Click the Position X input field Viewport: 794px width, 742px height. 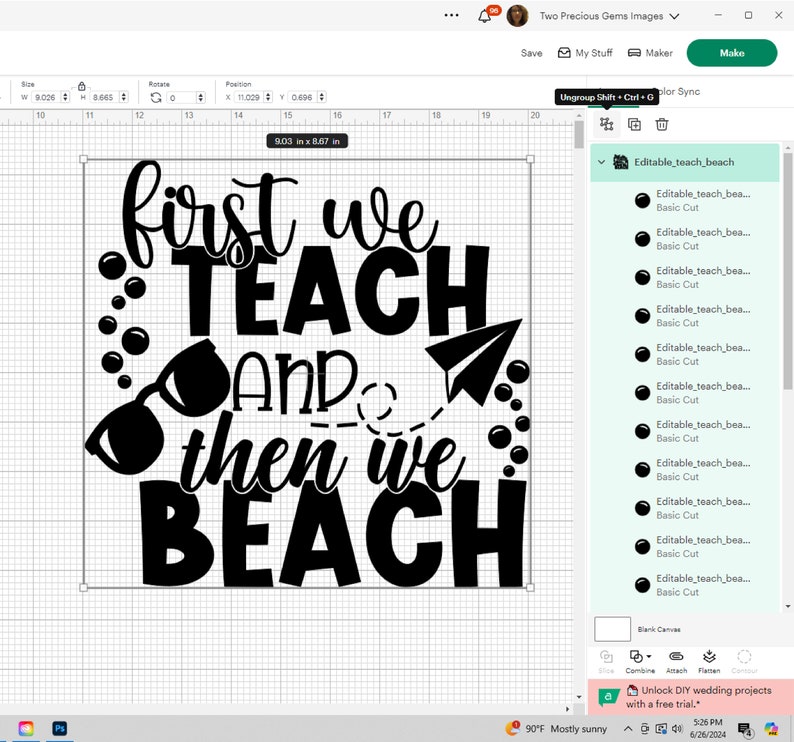coord(249,97)
